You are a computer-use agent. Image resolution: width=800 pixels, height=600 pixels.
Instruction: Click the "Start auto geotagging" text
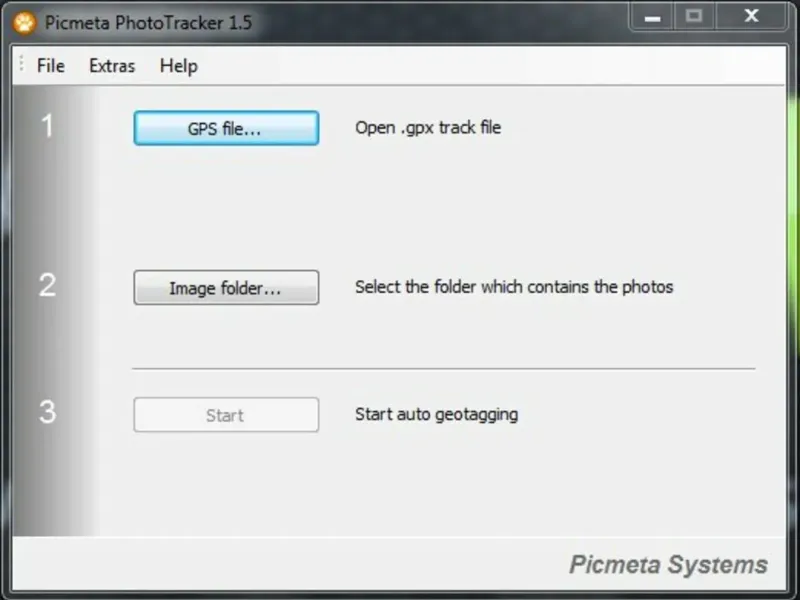[x=436, y=414]
